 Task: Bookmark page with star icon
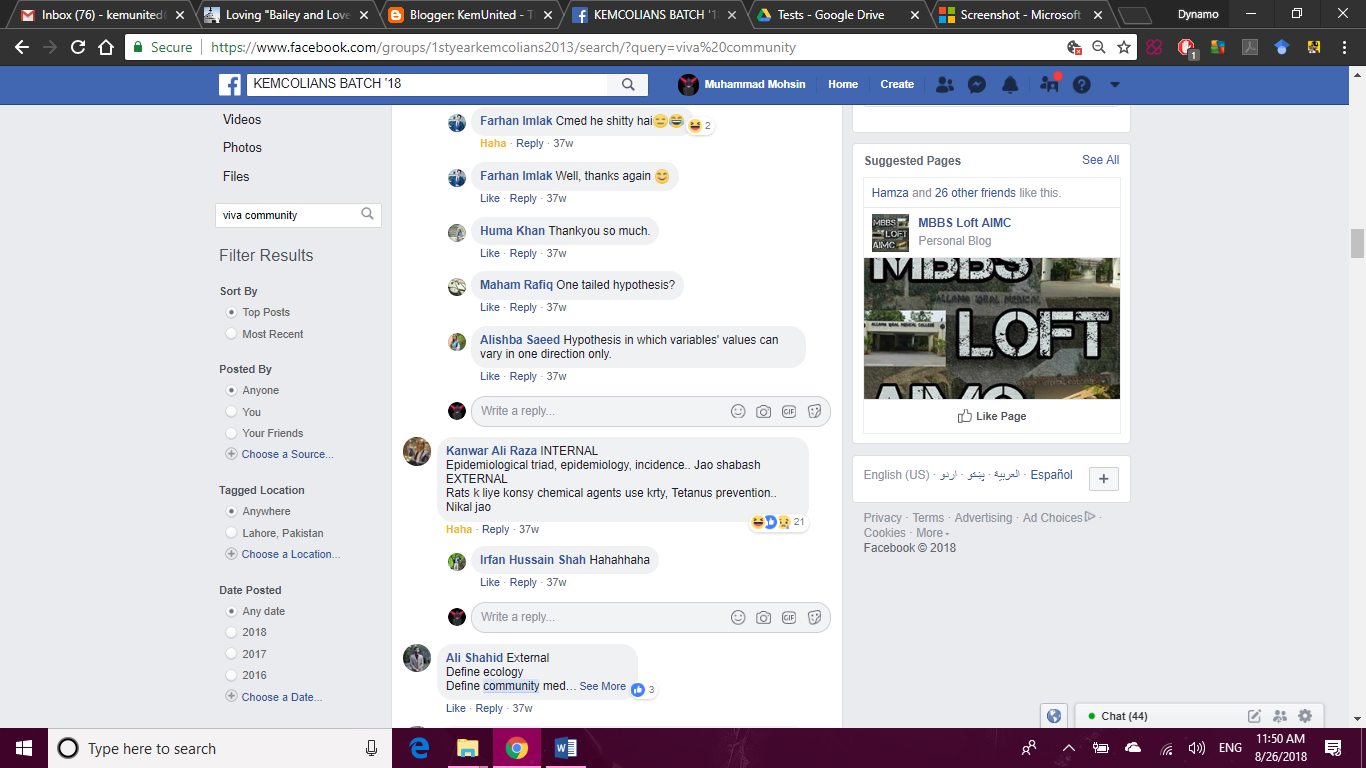point(1124,47)
